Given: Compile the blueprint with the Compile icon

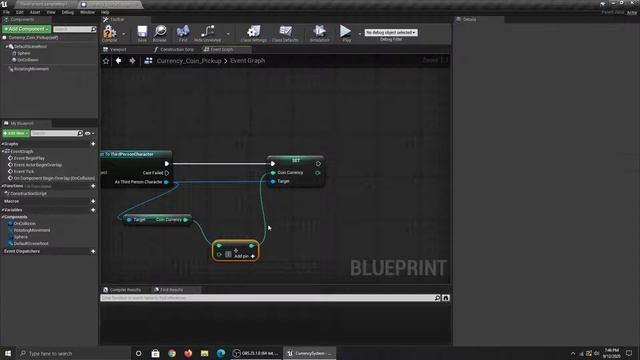Looking at the screenshot, I should [109, 32].
